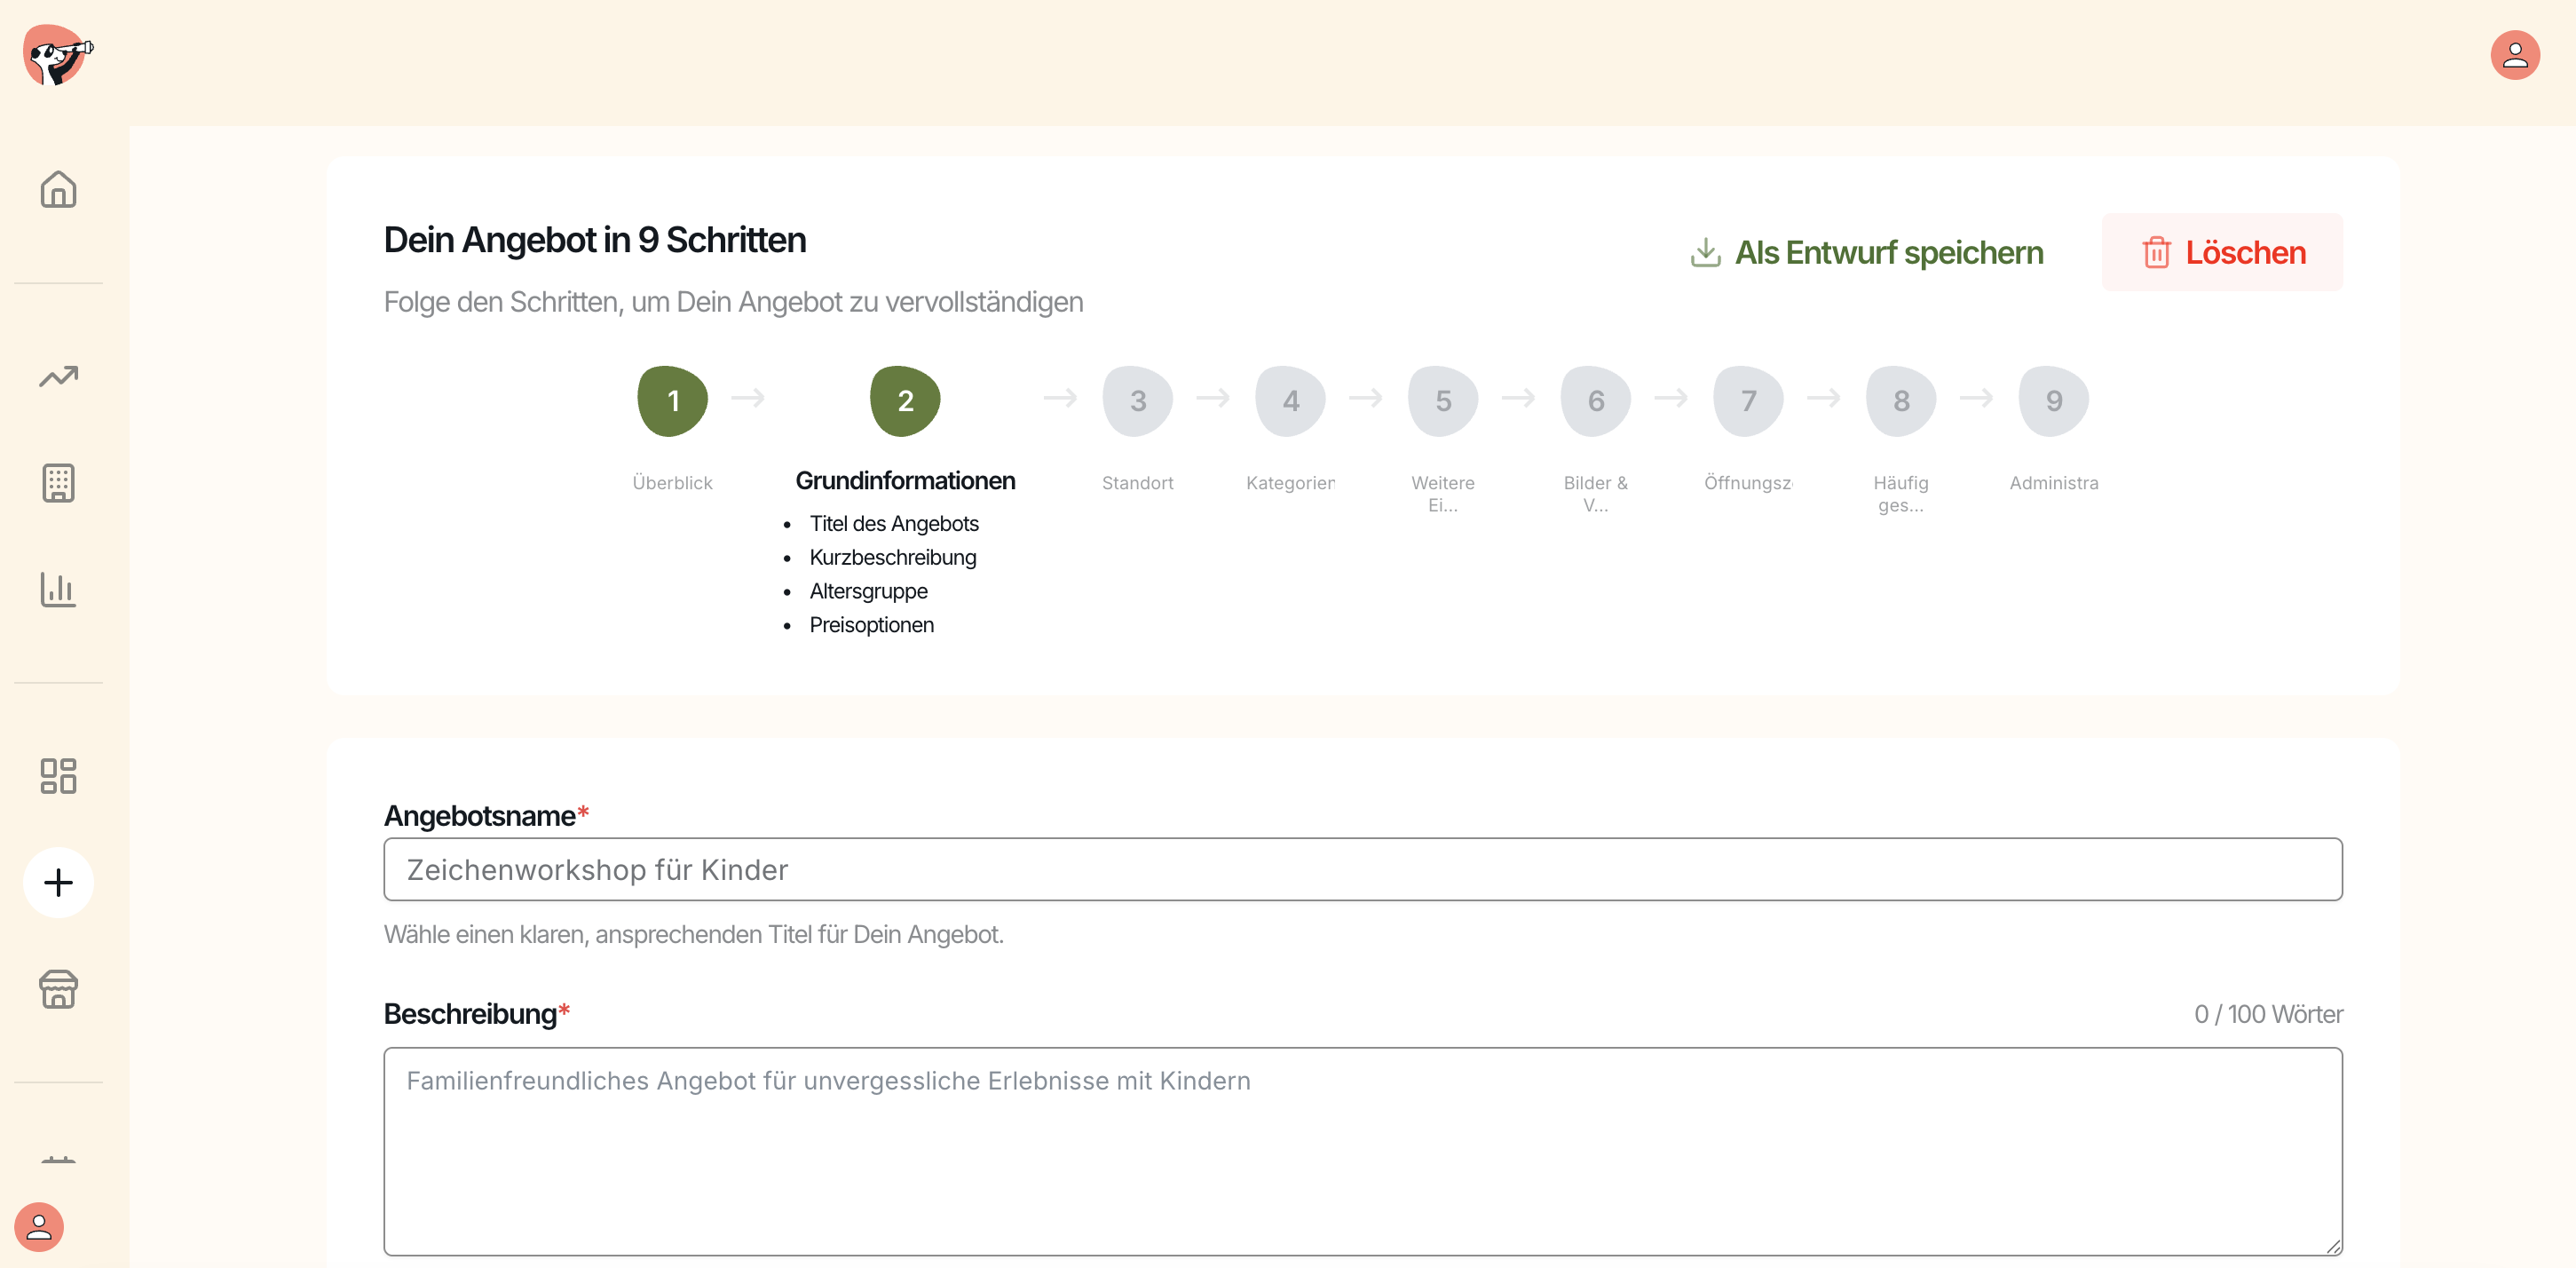Jump to step 4 Kategorien
This screenshot has height=1268, width=2576.
[x=1290, y=401]
